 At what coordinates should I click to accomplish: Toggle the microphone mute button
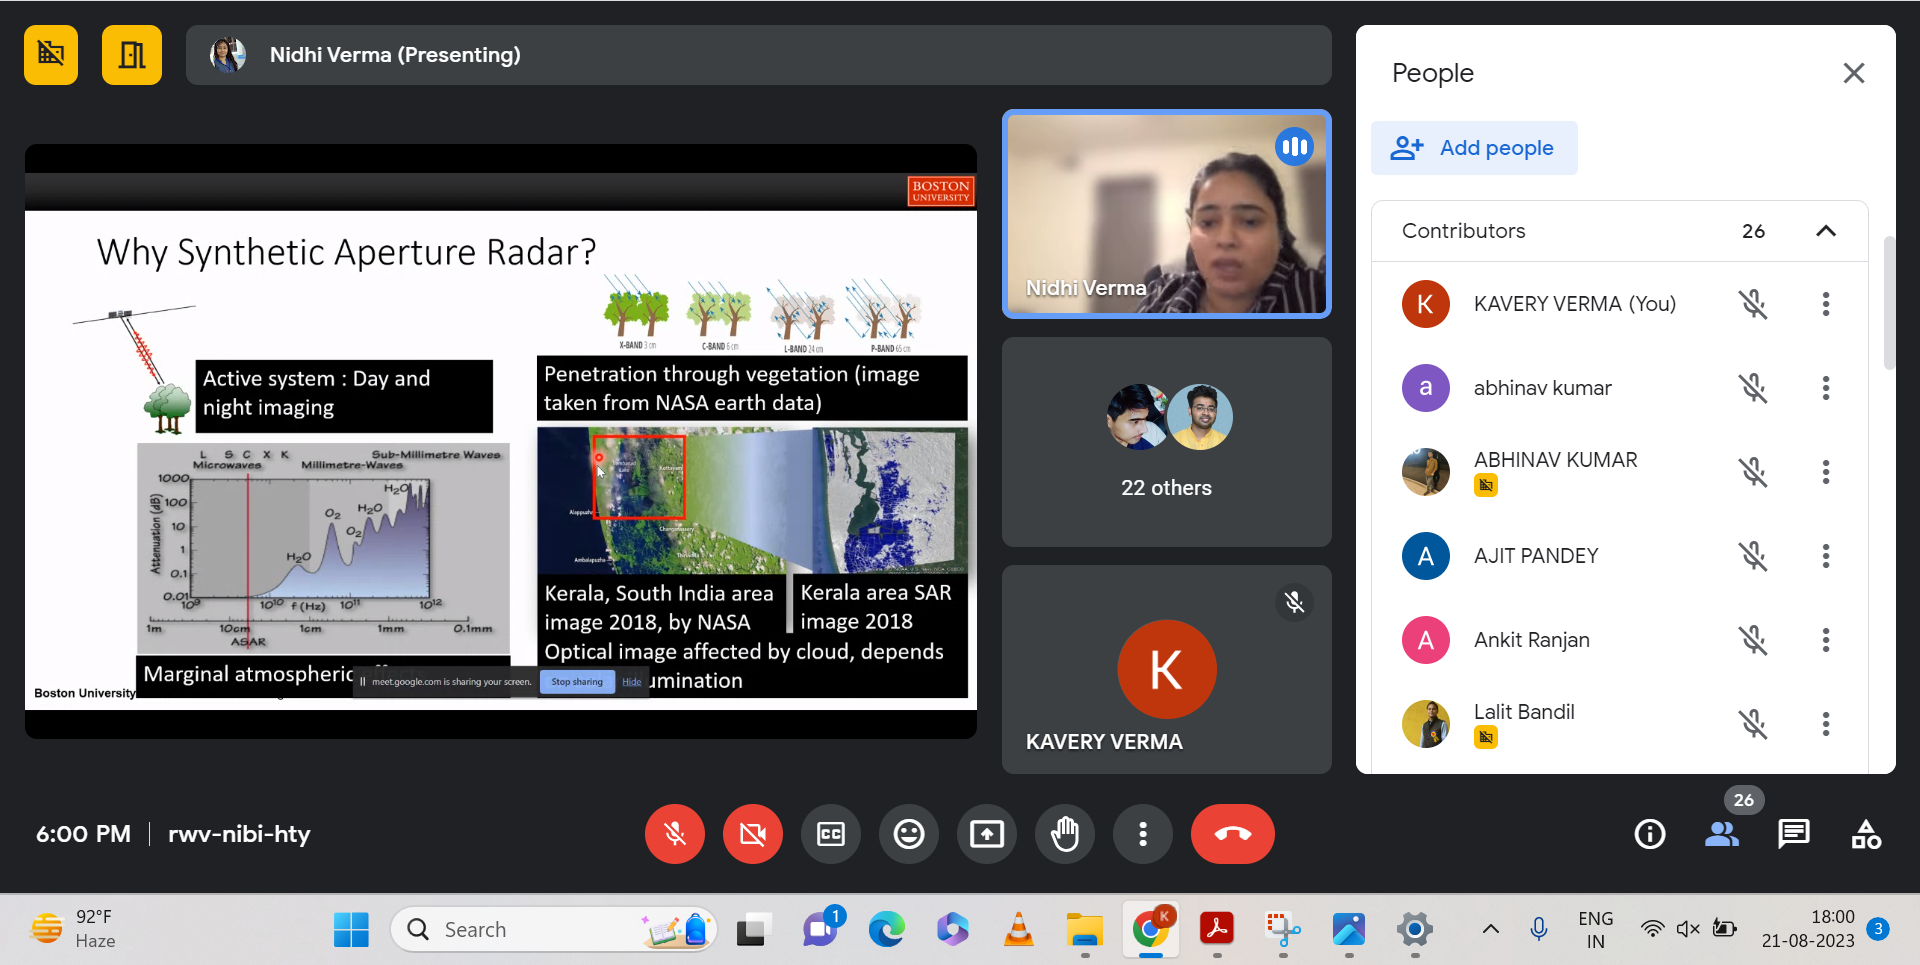[x=675, y=834]
